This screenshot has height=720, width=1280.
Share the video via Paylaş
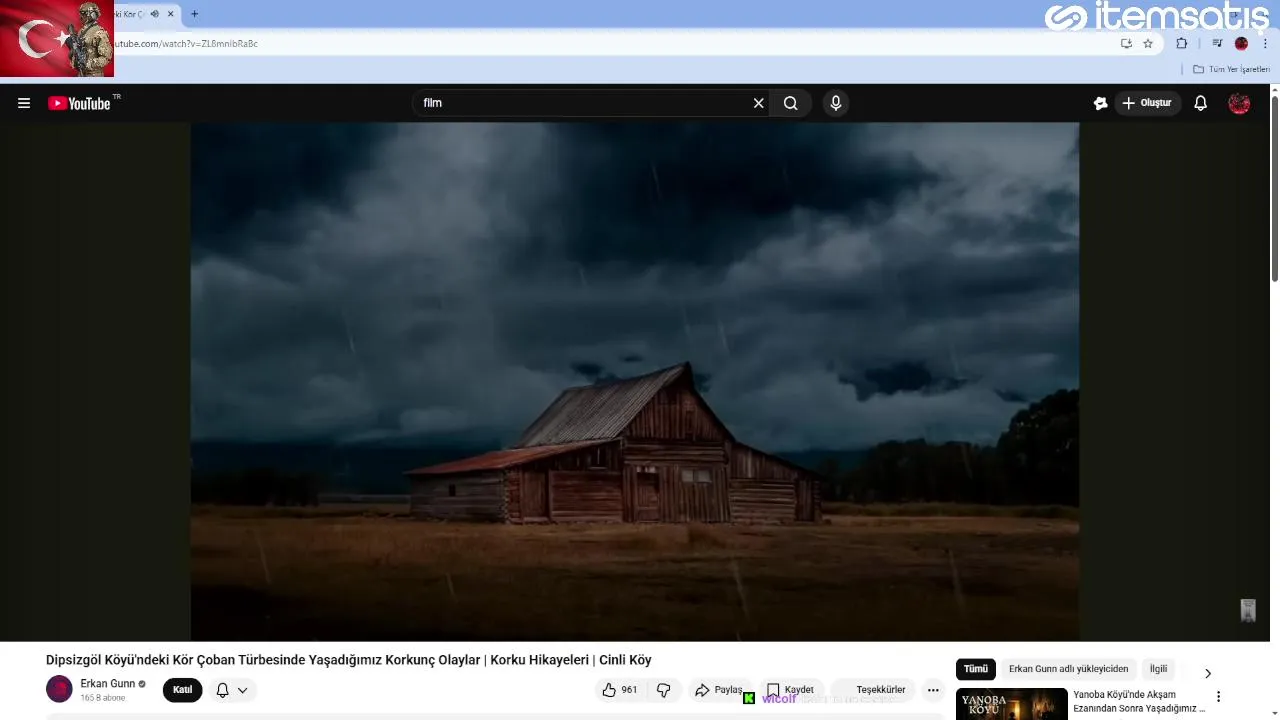click(719, 690)
